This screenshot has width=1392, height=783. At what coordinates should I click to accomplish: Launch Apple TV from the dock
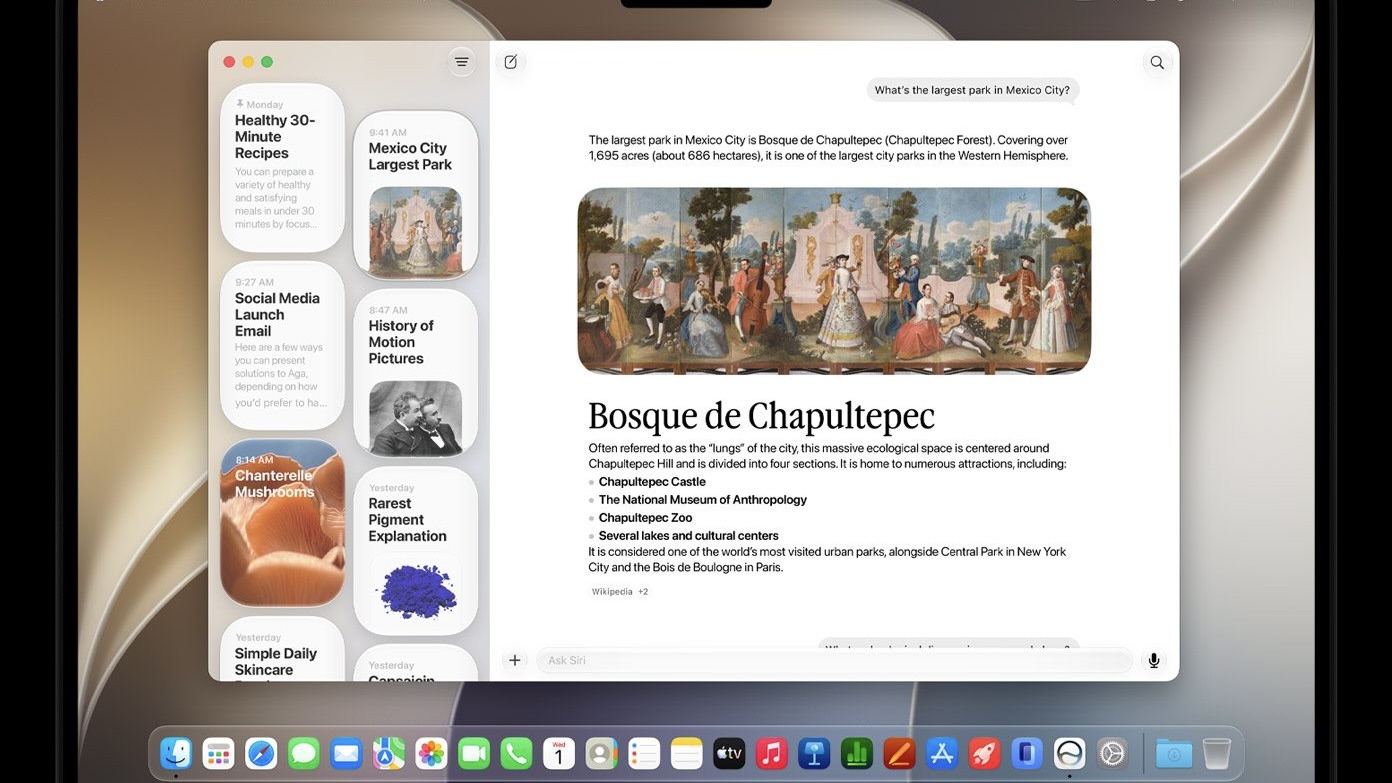(x=729, y=753)
